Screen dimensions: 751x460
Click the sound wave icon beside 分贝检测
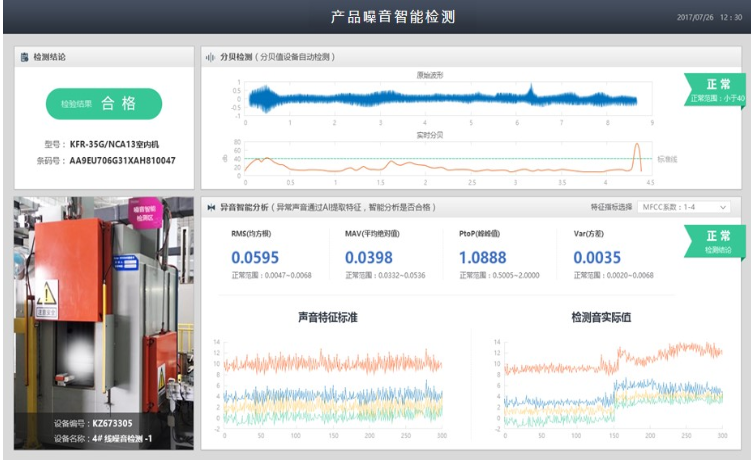point(210,57)
